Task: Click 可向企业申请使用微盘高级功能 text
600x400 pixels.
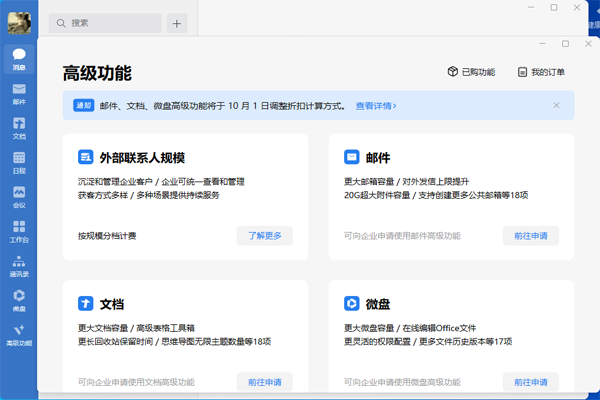Action: coord(402,382)
